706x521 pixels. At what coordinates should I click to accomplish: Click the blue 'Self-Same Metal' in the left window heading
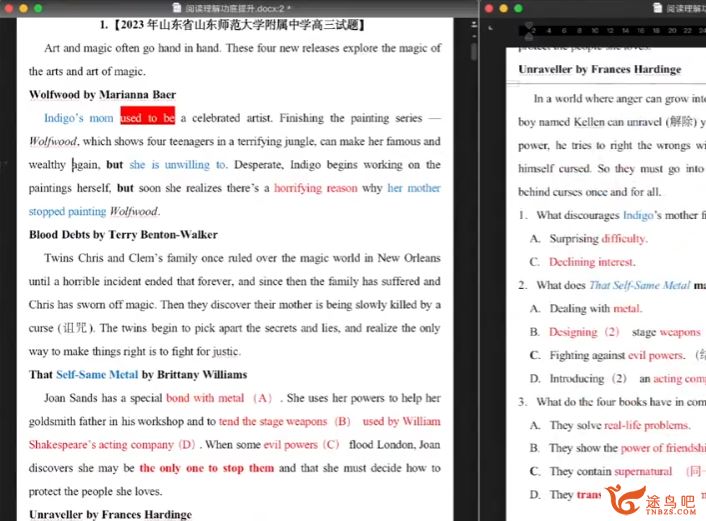click(x=97, y=375)
